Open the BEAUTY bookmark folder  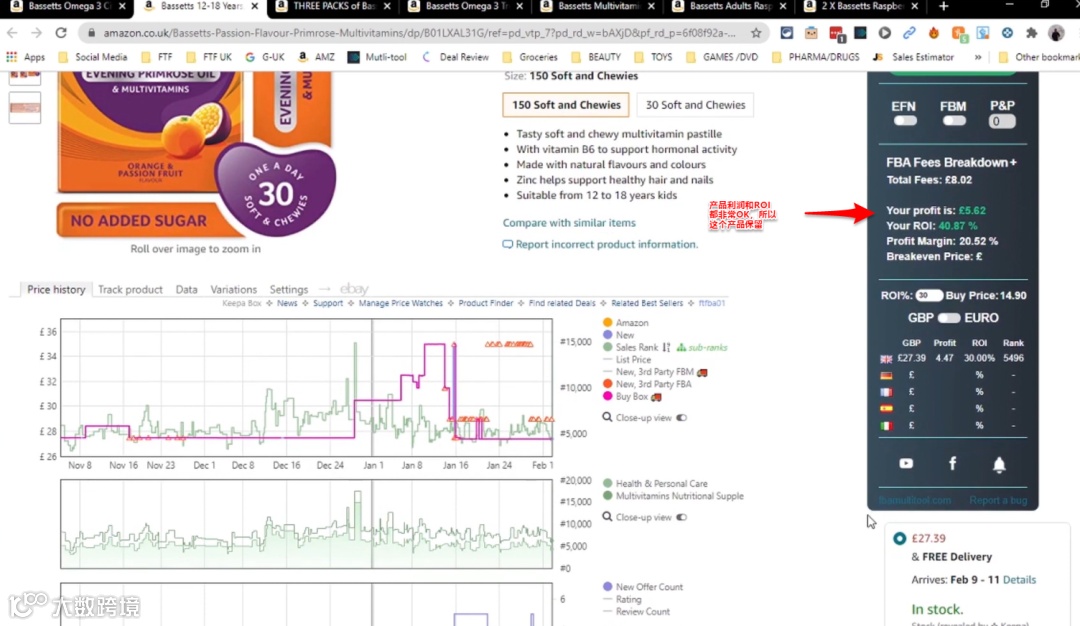pos(596,57)
